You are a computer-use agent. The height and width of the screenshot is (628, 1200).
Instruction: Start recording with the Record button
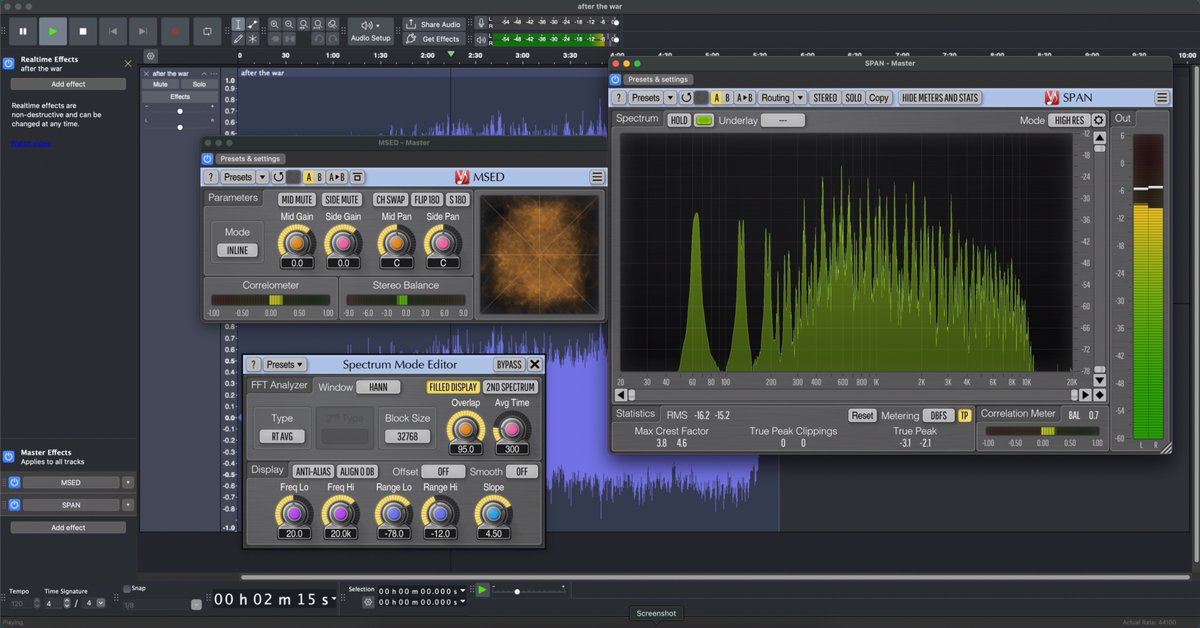click(x=175, y=31)
